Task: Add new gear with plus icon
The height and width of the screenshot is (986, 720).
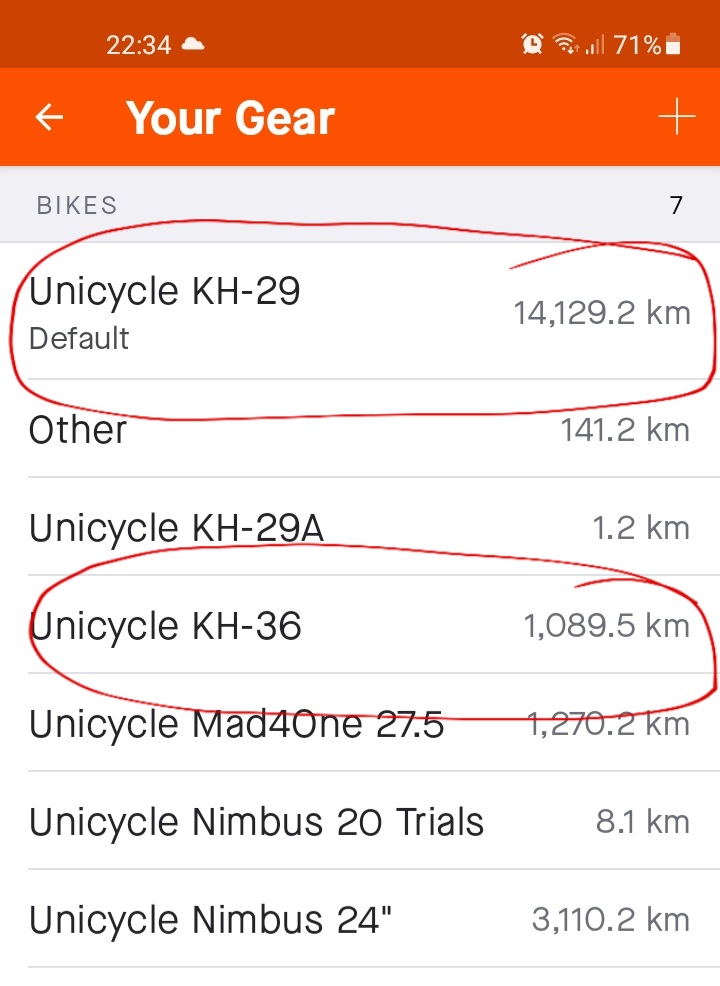Action: click(676, 117)
